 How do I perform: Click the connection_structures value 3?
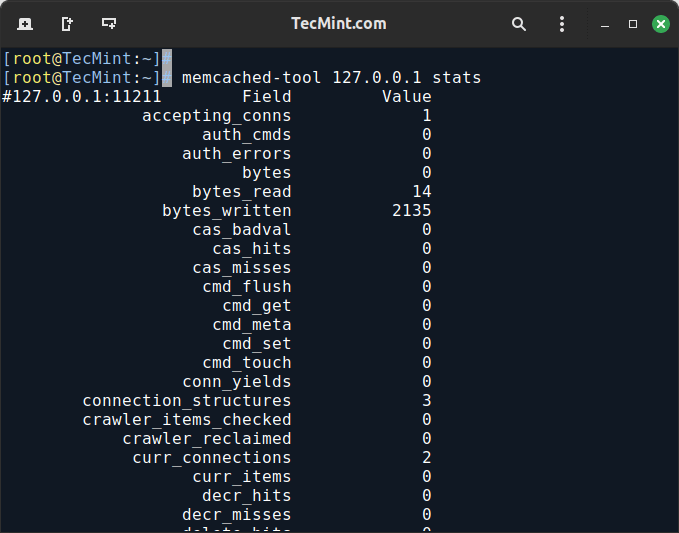pyautogui.click(x=427, y=401)
